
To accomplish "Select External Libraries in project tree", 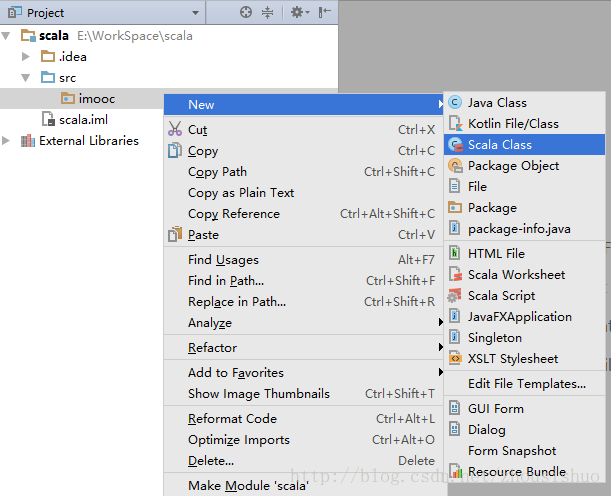I will click(89, 141).
